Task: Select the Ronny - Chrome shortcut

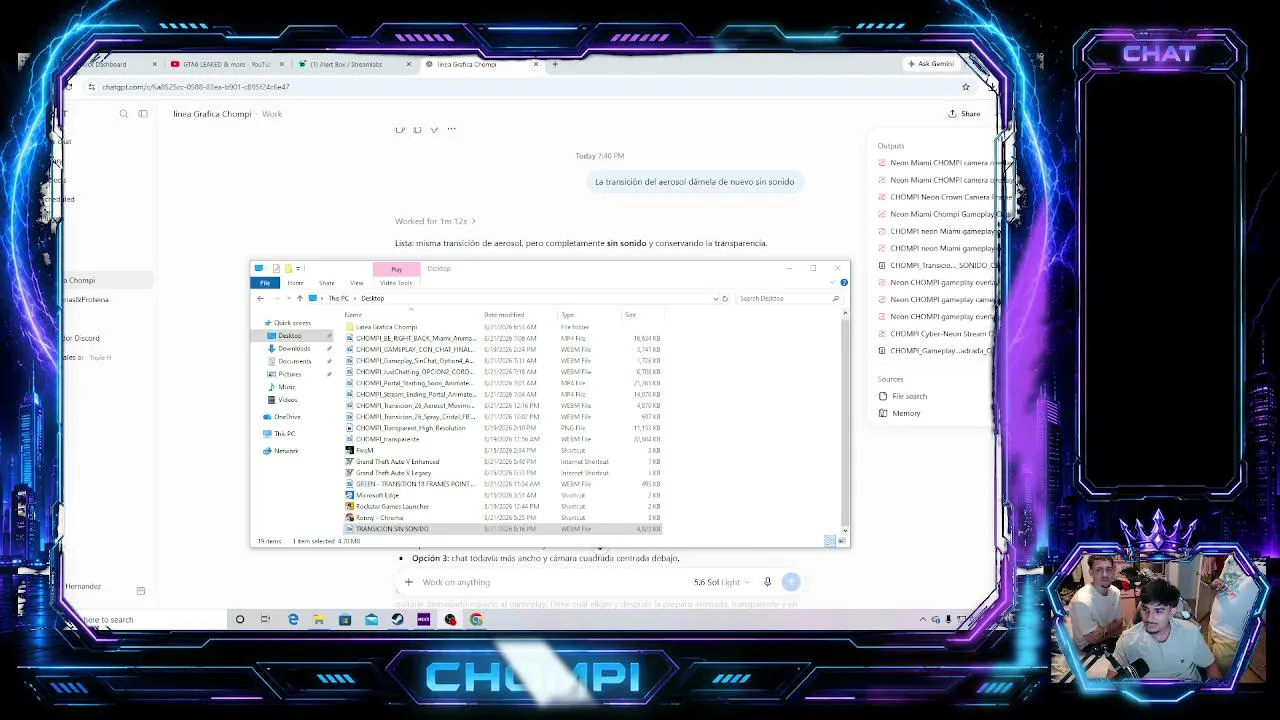Action: click(x=379, y=518)
